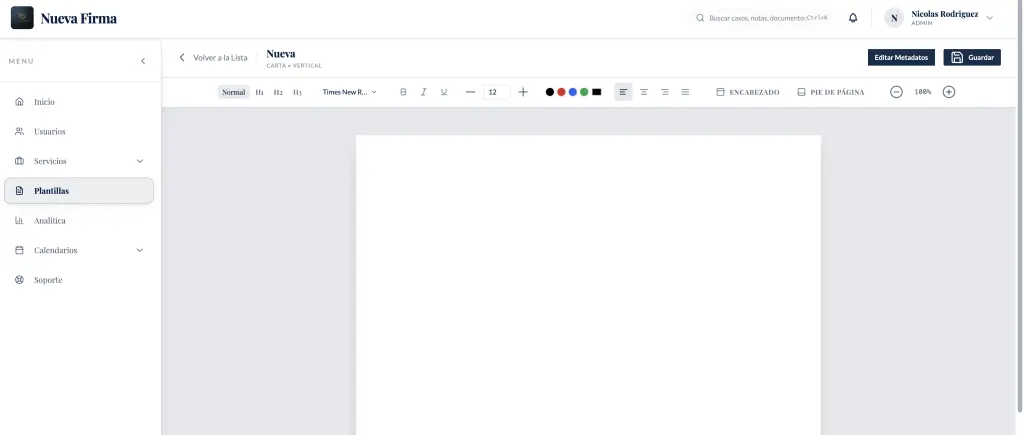Open Usuarios in the sidebar
Viewport: 1024px width, 435px height.
79,131
